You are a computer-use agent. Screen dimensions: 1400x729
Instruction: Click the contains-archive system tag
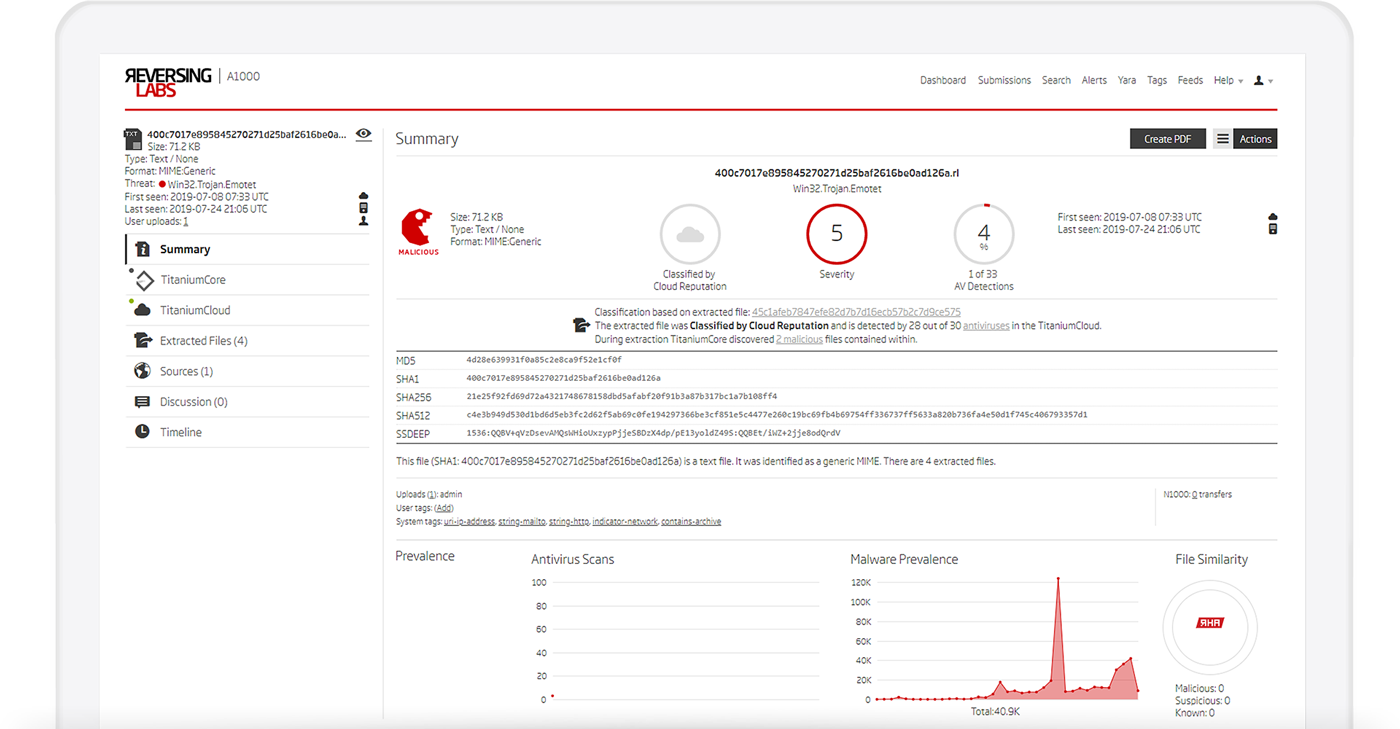click(691, 521)
